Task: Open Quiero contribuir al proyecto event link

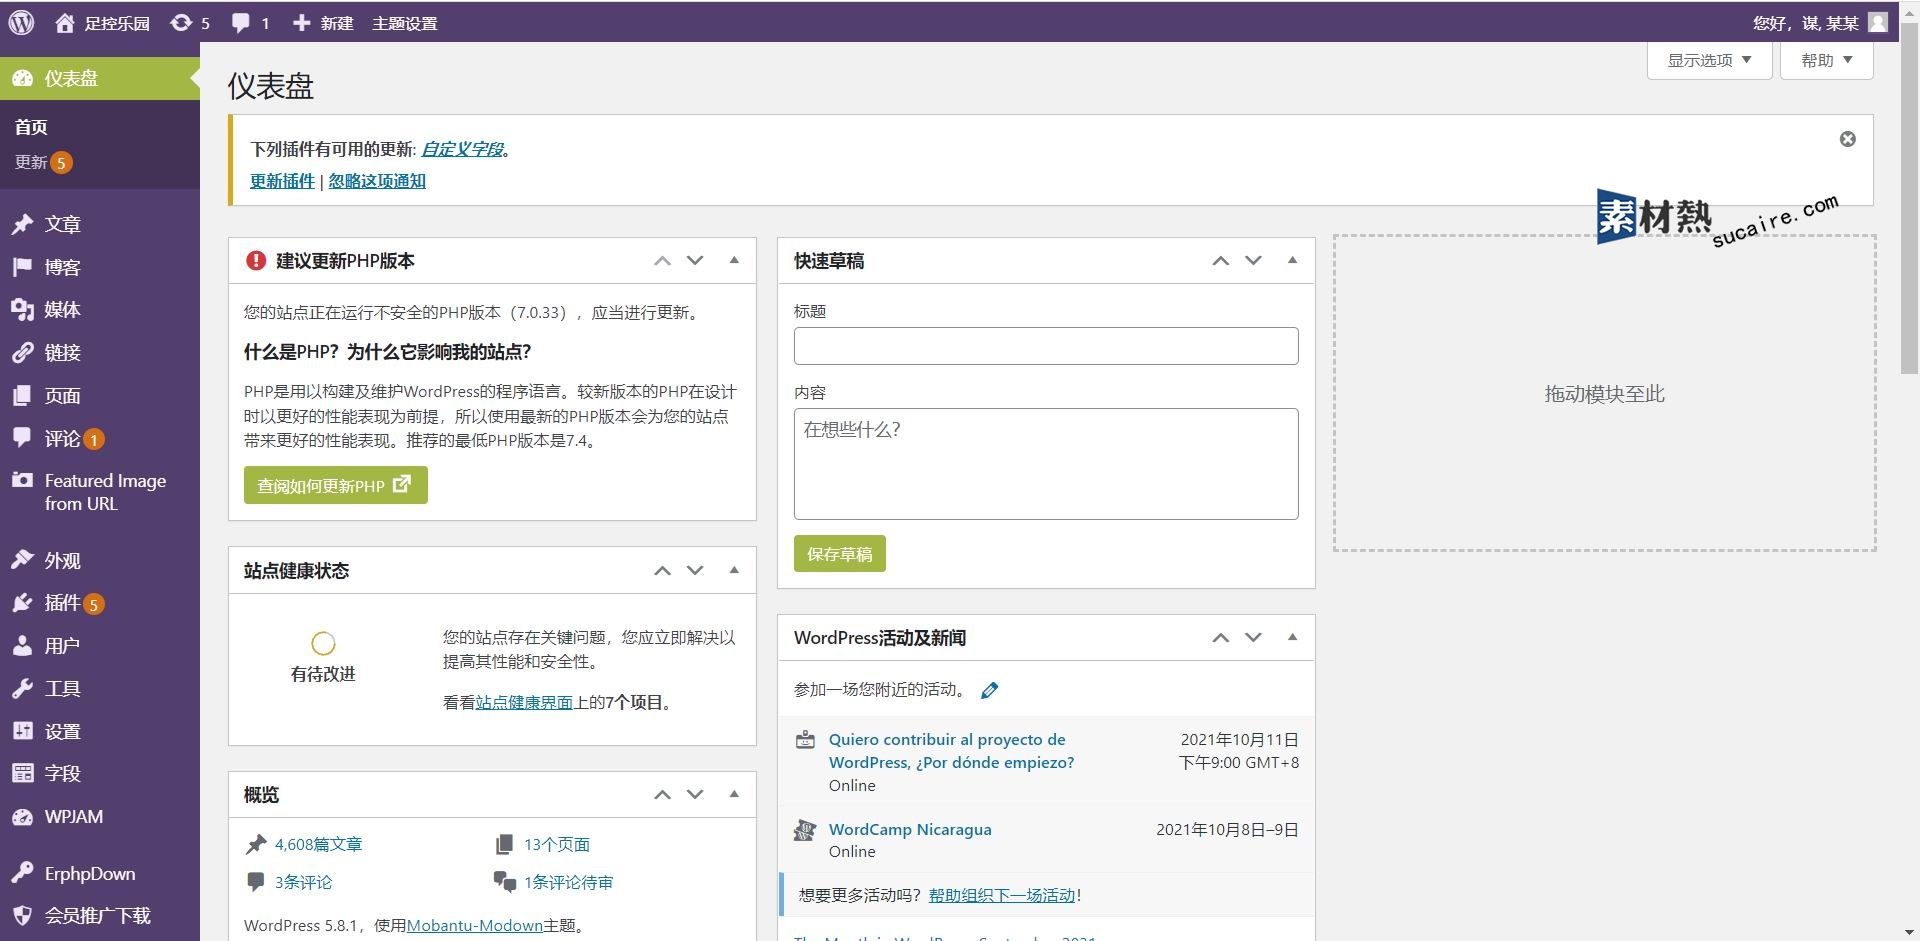Action: [951, 751]
